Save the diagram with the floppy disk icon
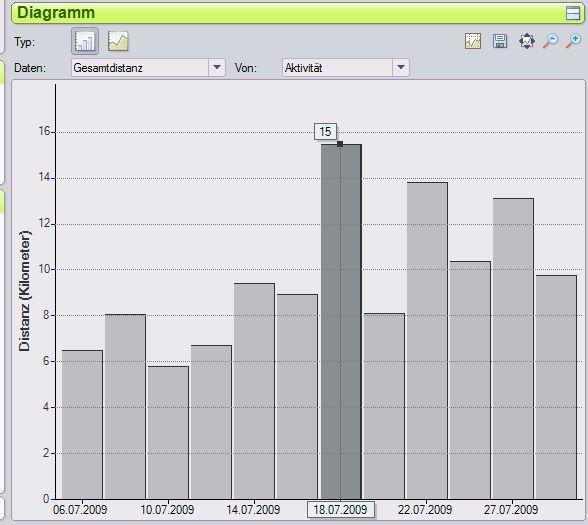This screenshot has height=525, width=588. [500, 41]
